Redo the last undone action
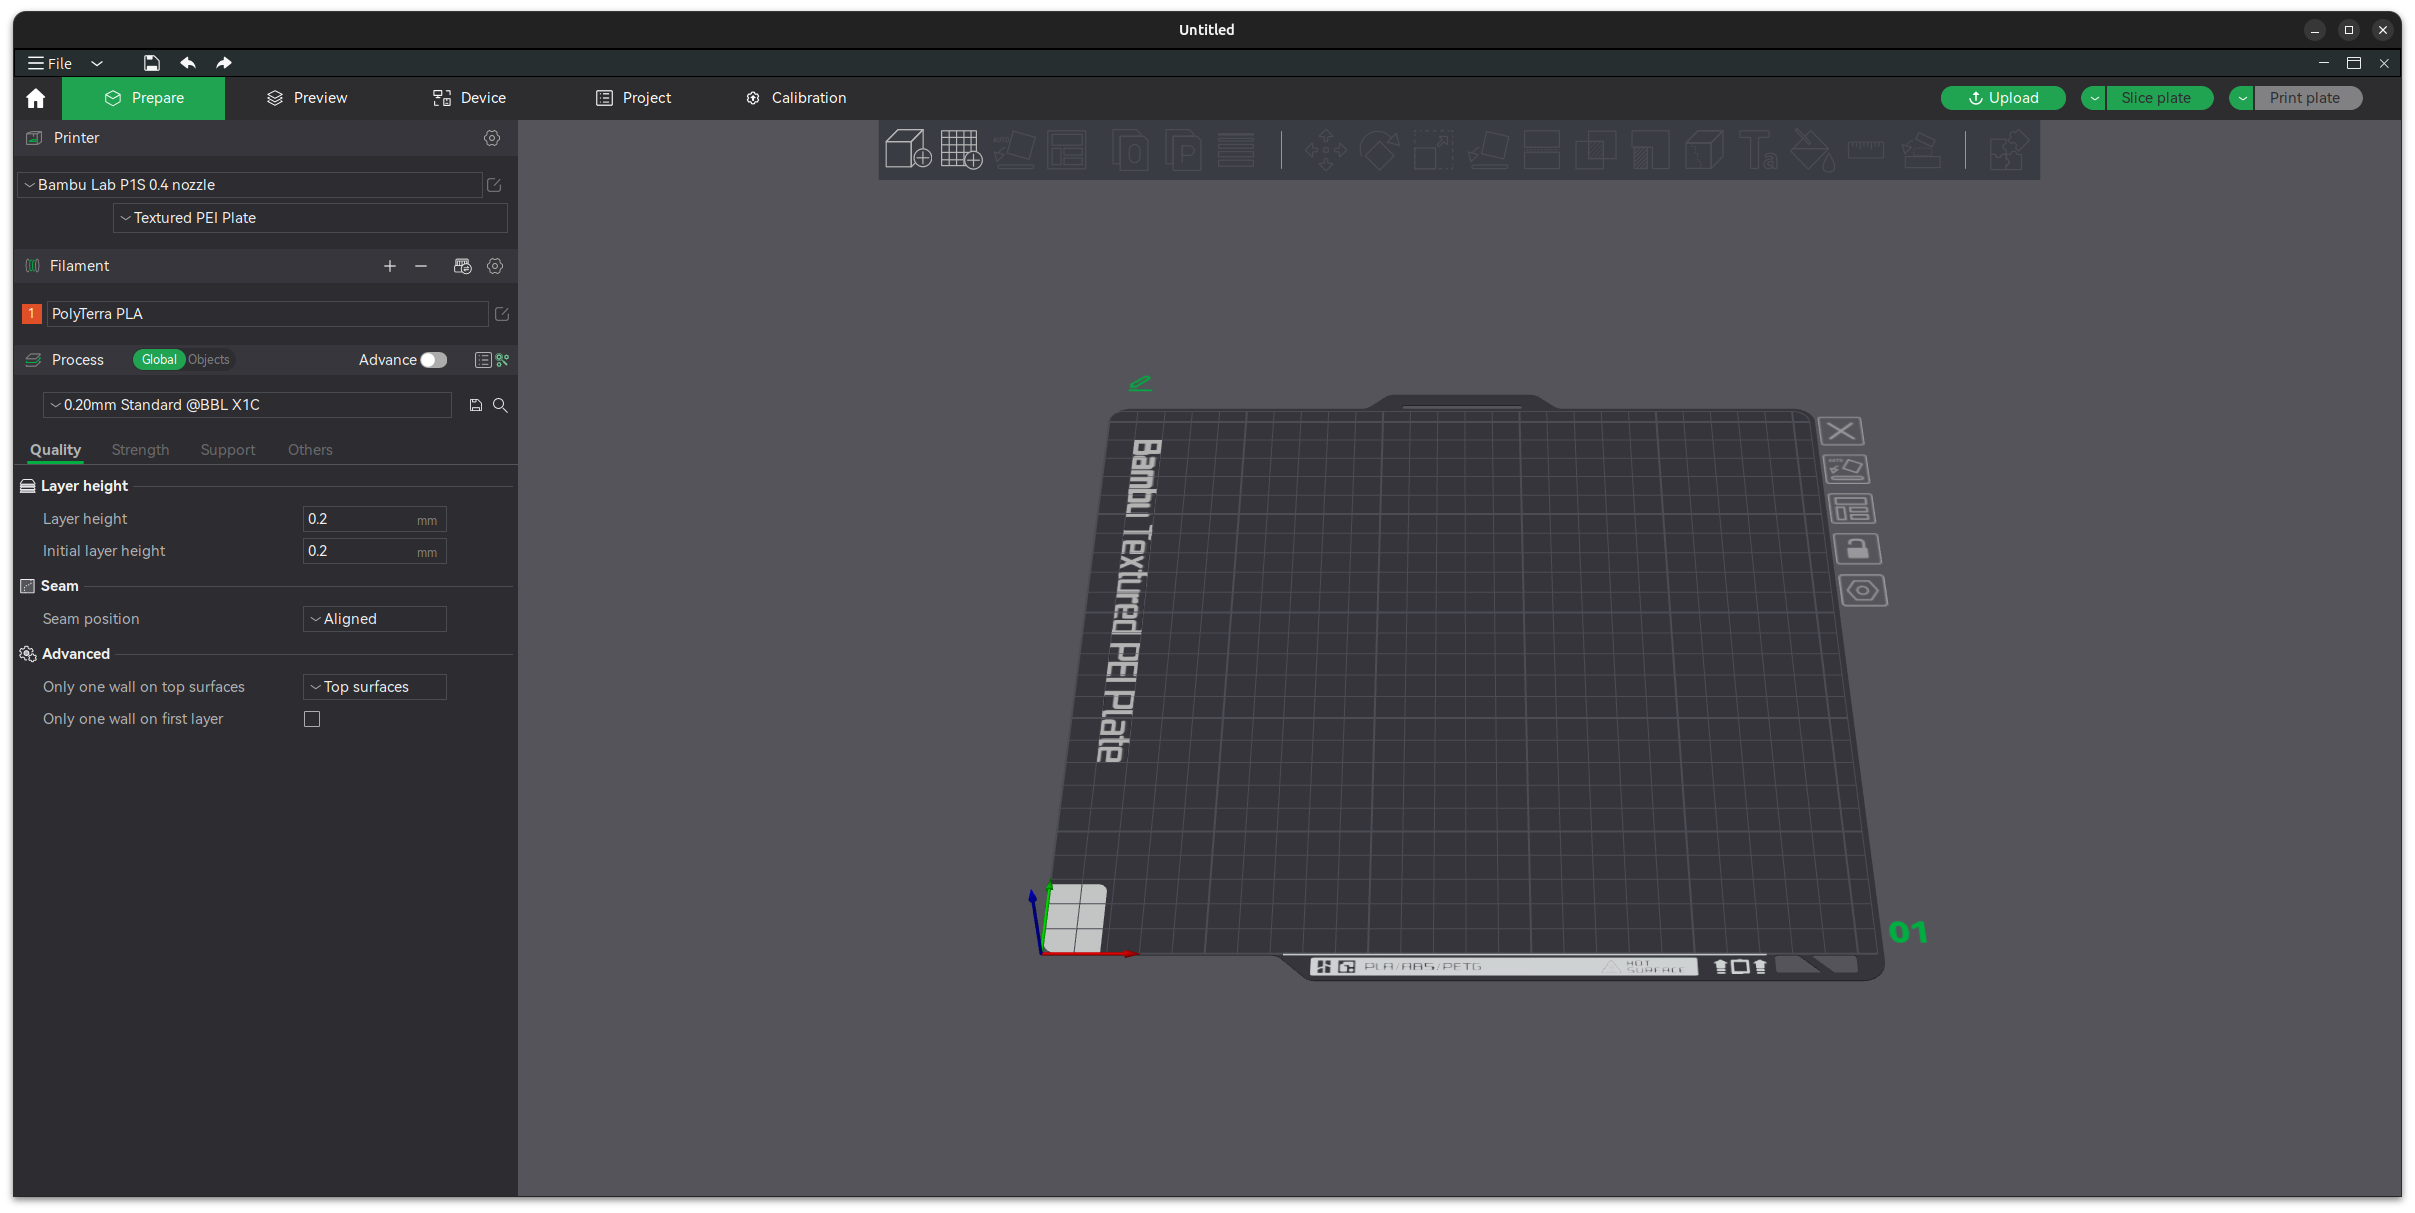Viewport: 2415px width, 1213px height. (224, 63)
